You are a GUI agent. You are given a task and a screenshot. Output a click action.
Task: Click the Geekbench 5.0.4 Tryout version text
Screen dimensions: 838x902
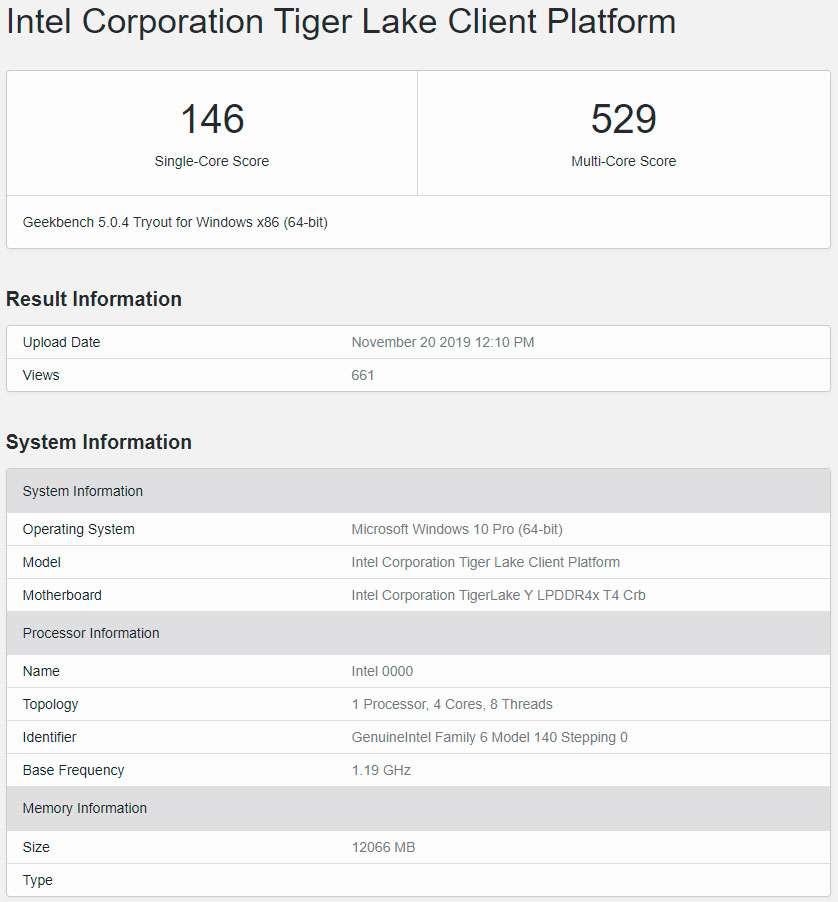(x=175, y=223)
